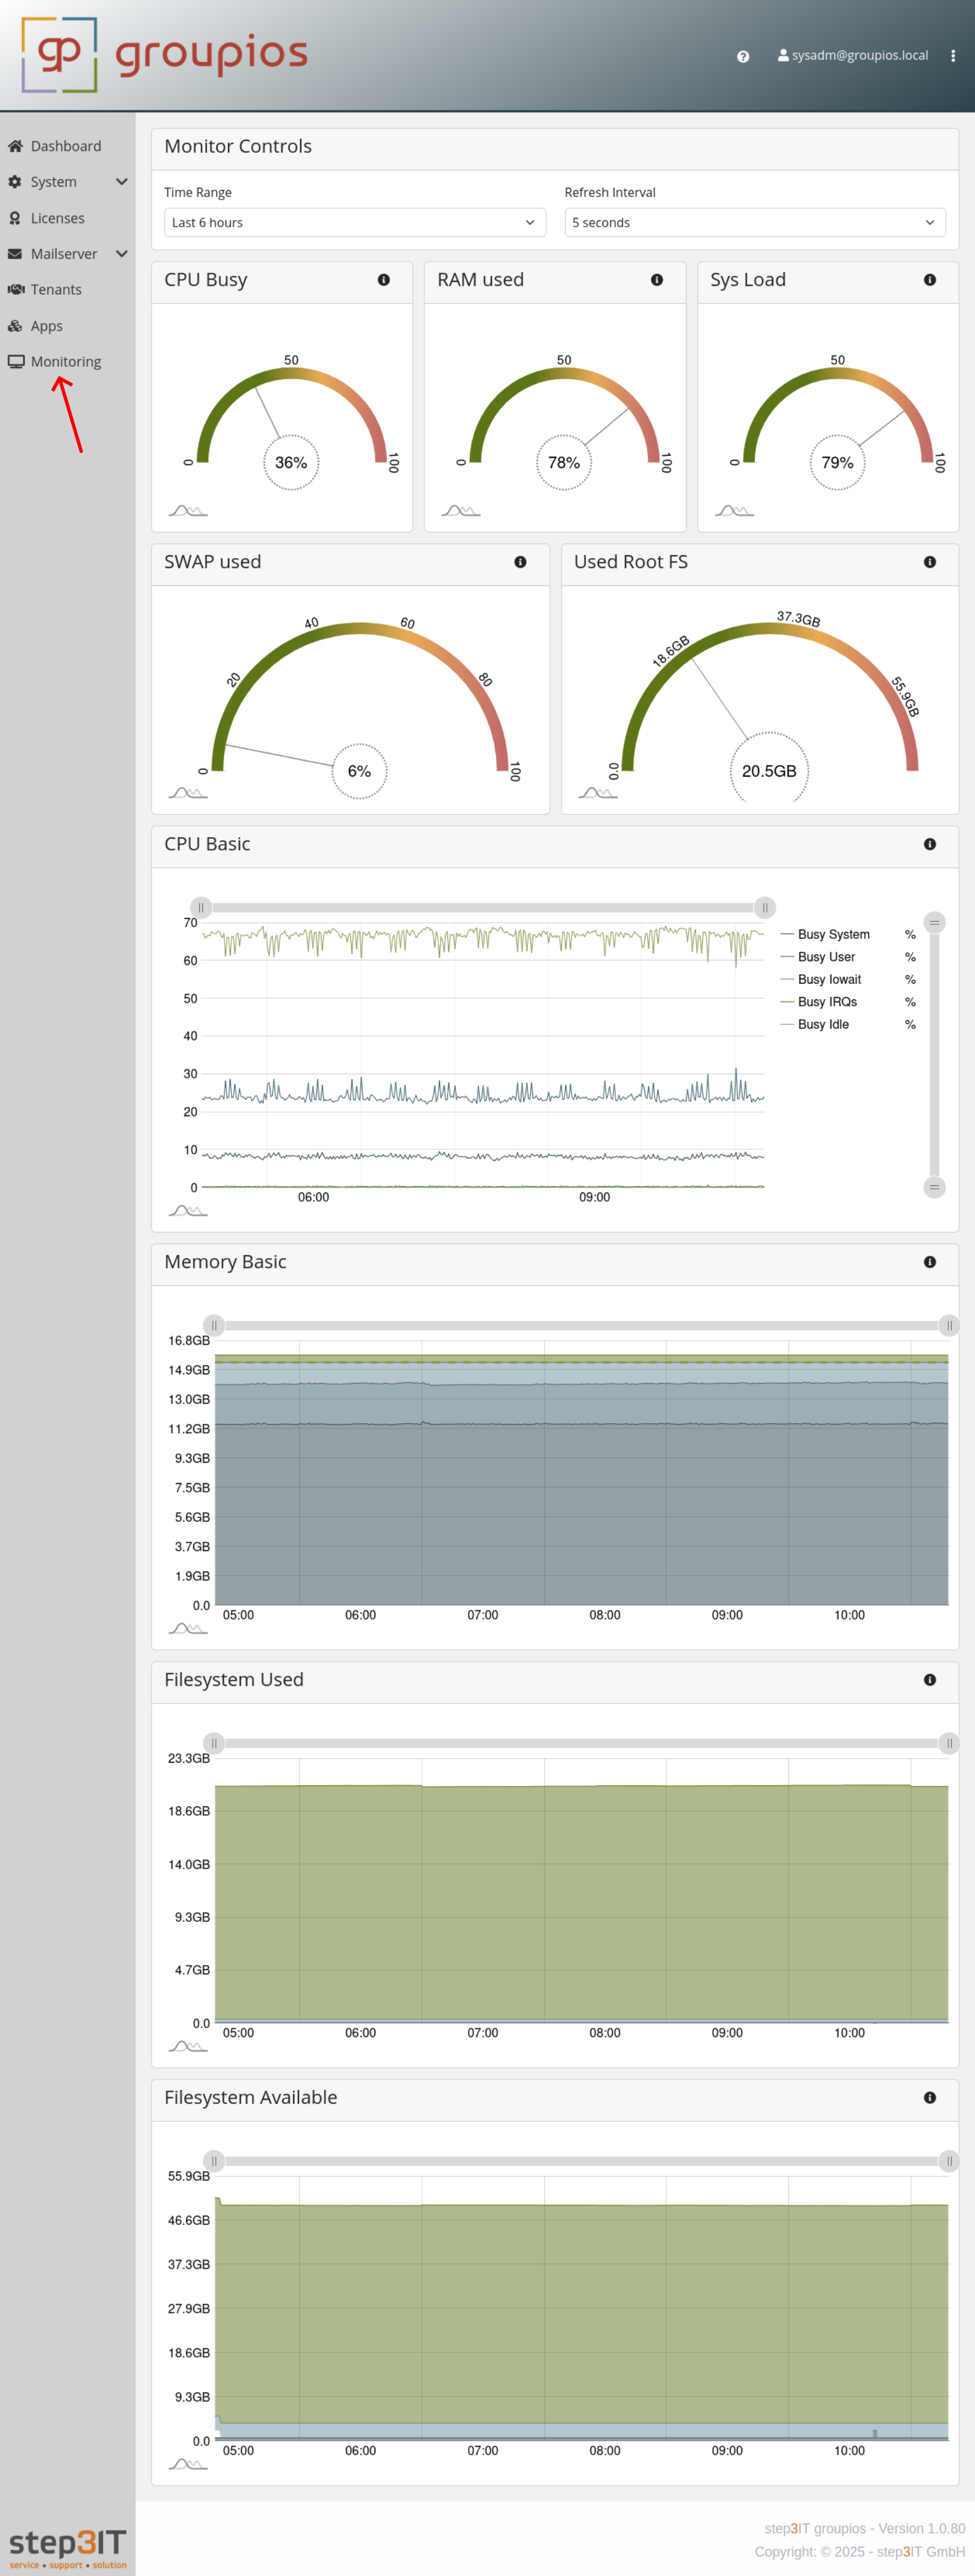Open the overflow three-dots menu in header
Screen dimensions: 975x2576
pyautogui.click(x=953, y=56)
